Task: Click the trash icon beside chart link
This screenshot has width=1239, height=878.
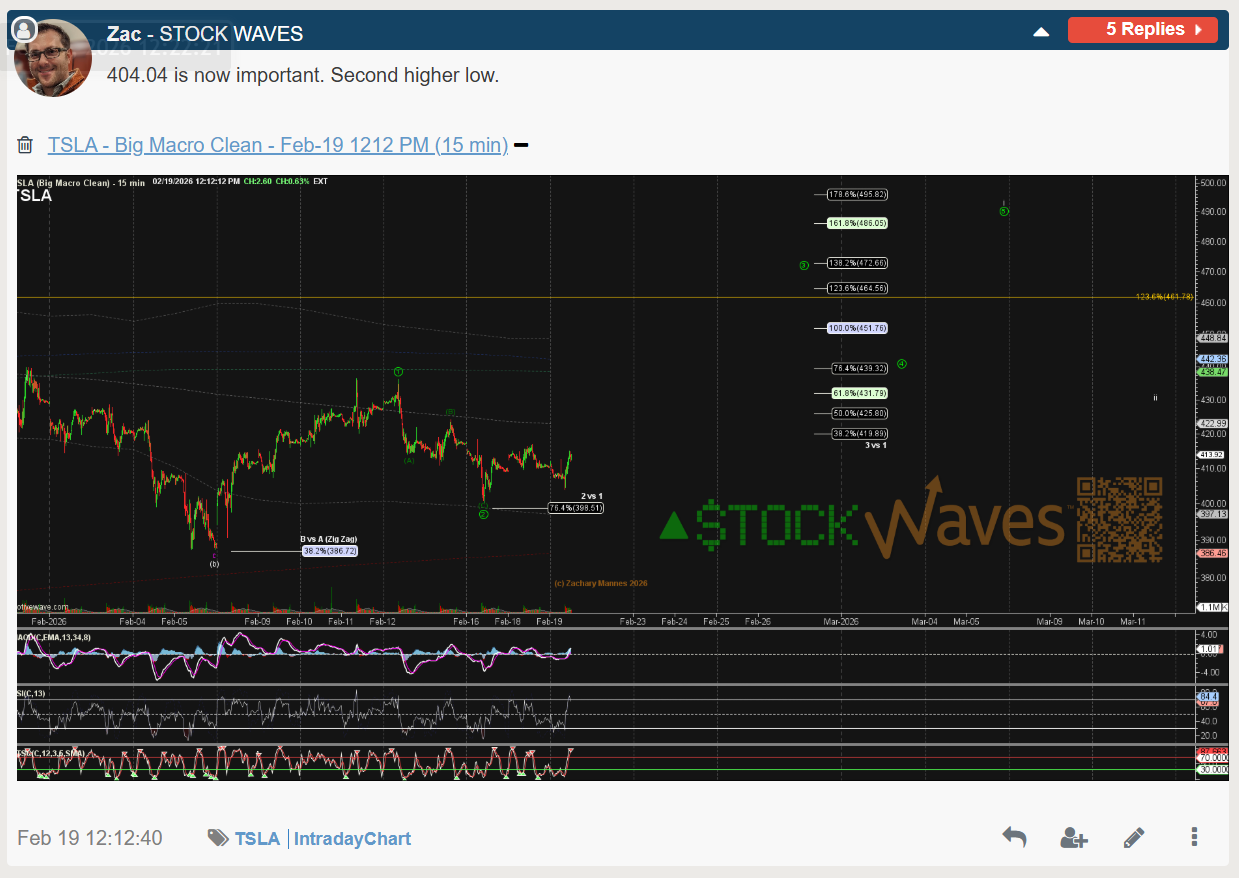Action: coord(26,146)
